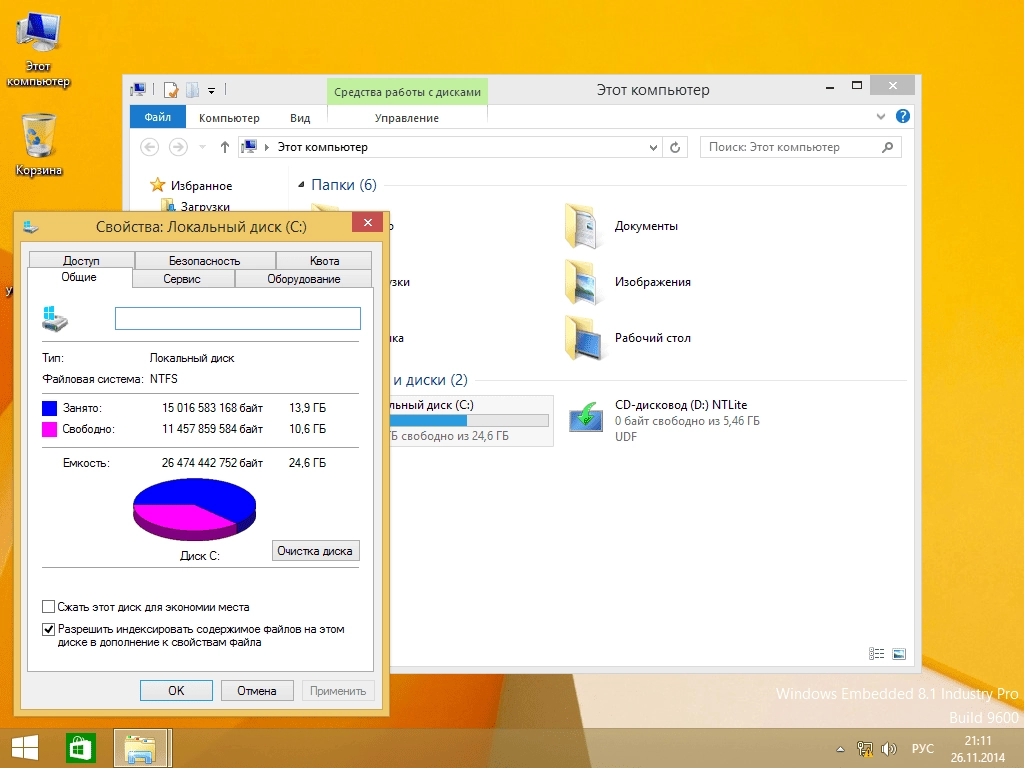The image size is (1024, 768).
Task: Switch to the Оборудование tab in properties
Action: [304, 279]
